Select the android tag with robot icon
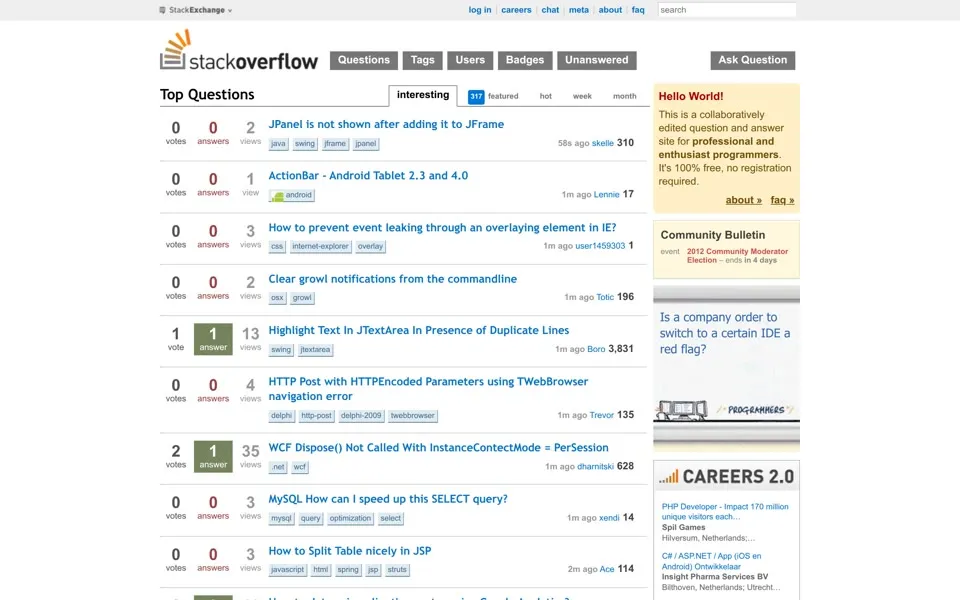Image resolution: width=960 pixels, height=600 pixels. (292, 195)
